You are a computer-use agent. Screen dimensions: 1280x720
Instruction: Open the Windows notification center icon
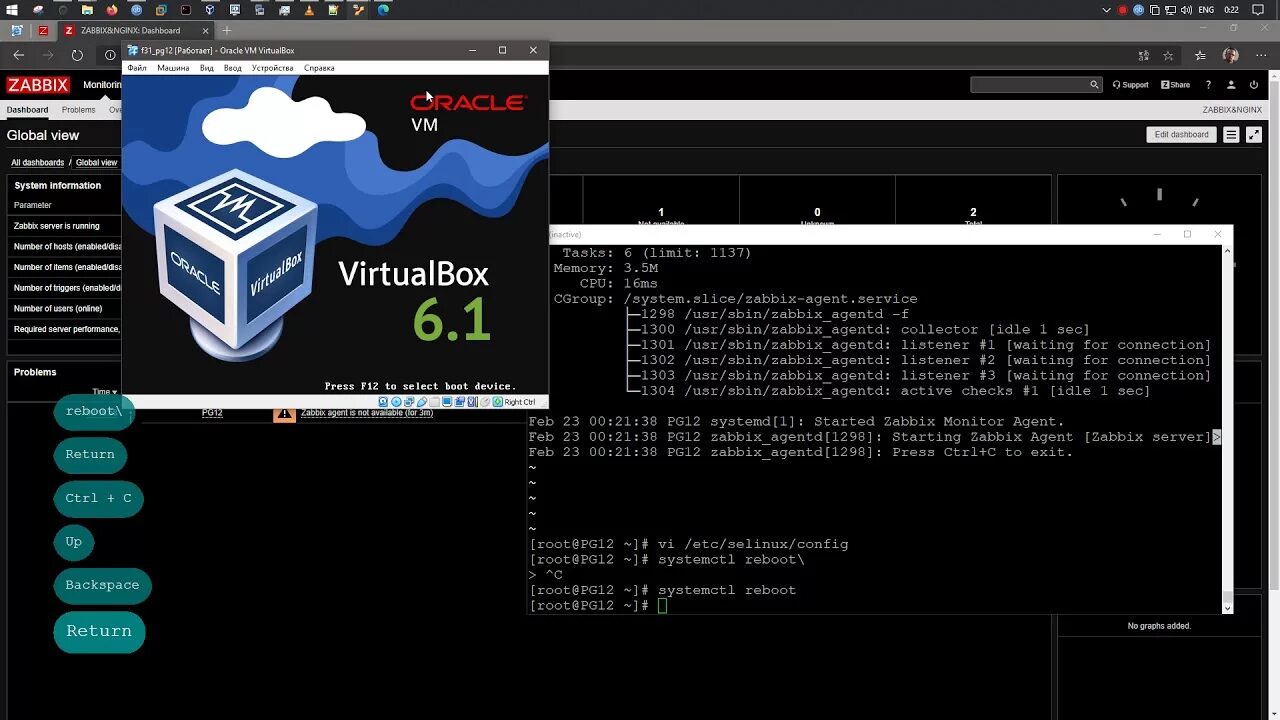(x=1258, y=10)
